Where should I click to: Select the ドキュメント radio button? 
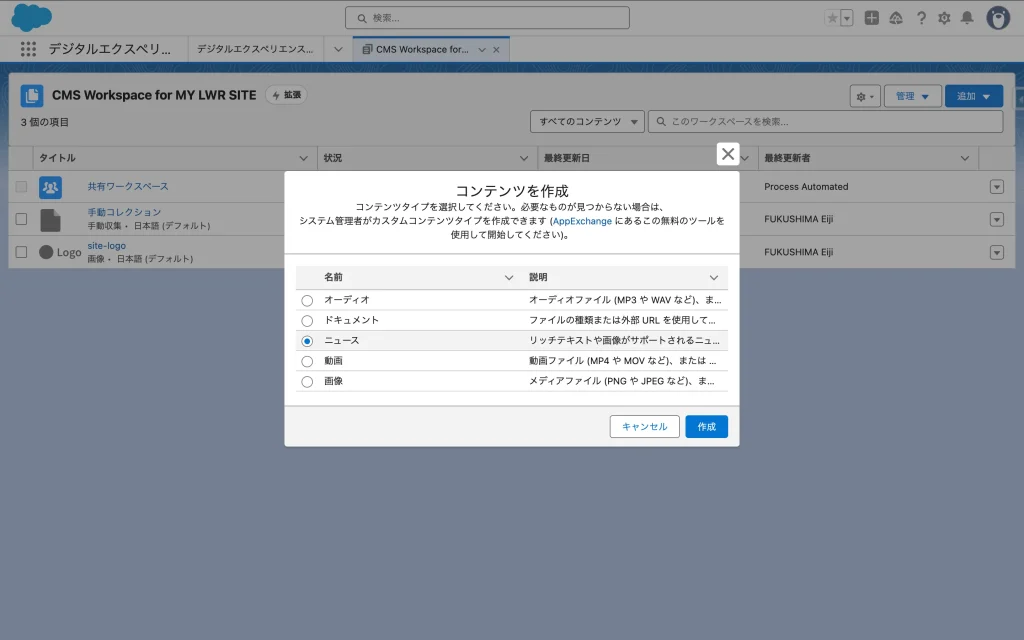coord(307,321)
